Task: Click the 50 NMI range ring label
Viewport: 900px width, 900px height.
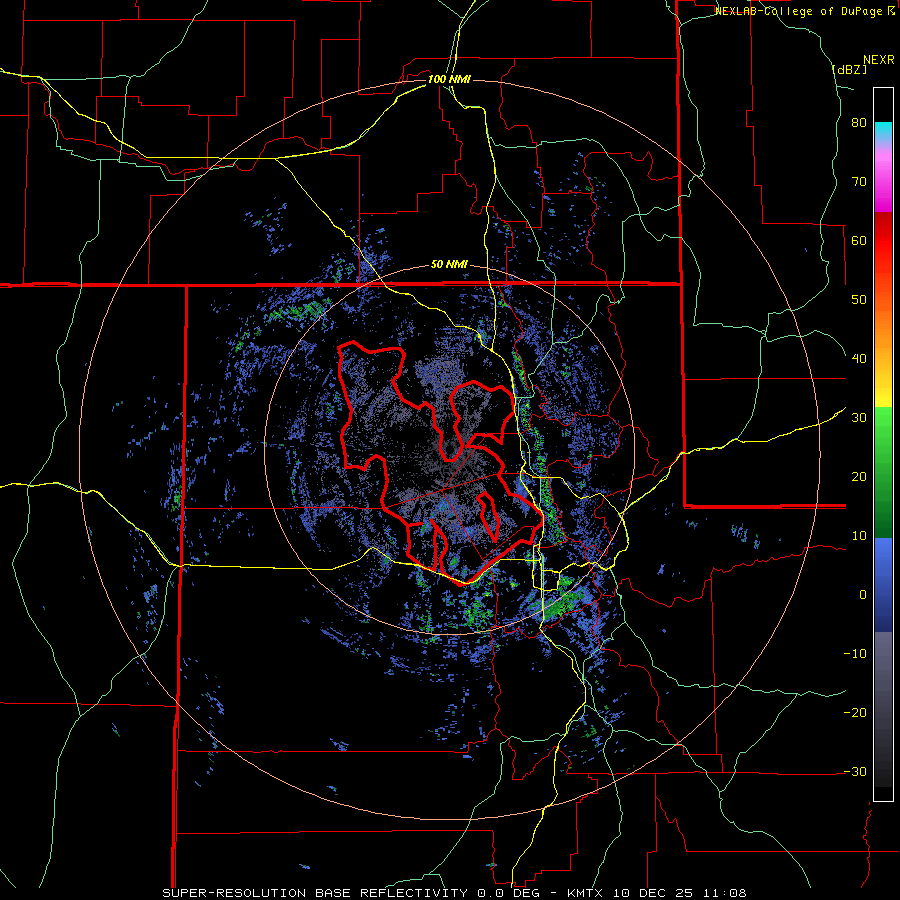Action: [x=449, y=265]
